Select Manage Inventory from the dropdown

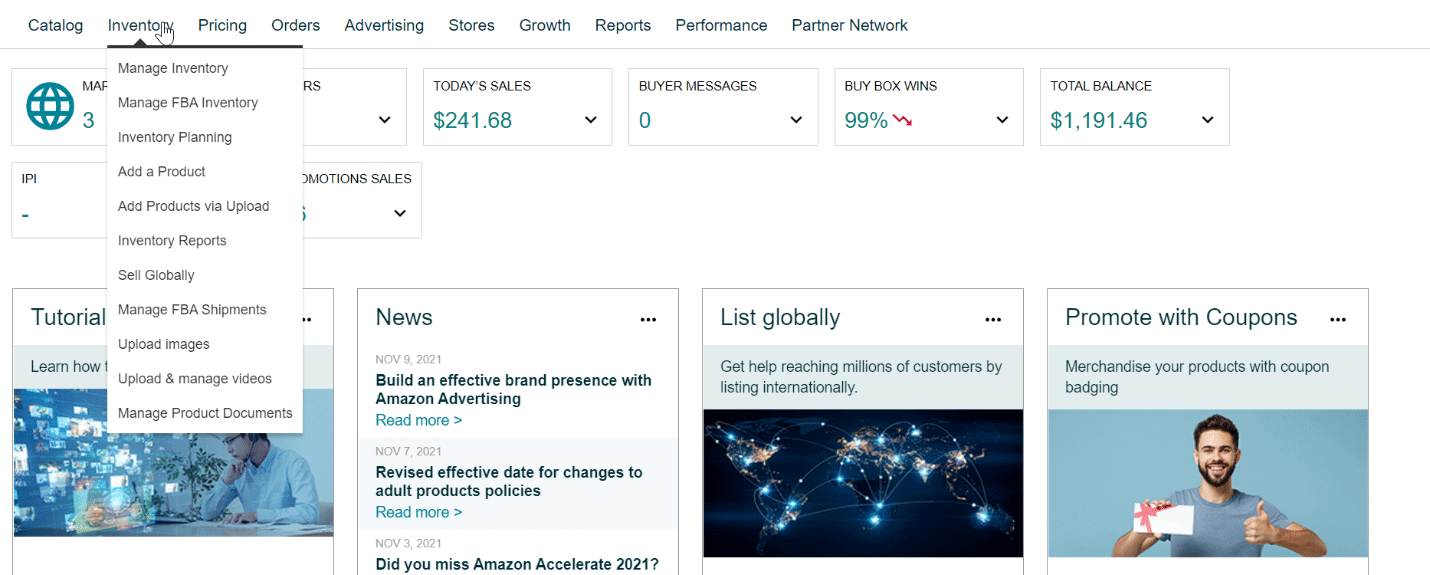coord(173,68)
